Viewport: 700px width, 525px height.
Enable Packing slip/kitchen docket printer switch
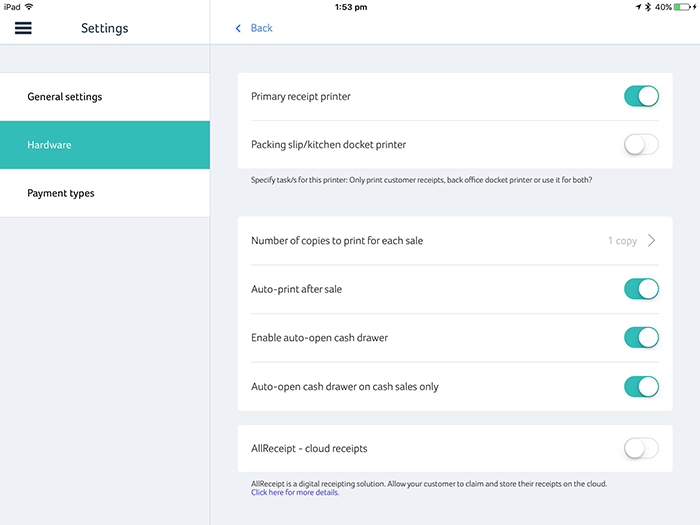(641, 145)
